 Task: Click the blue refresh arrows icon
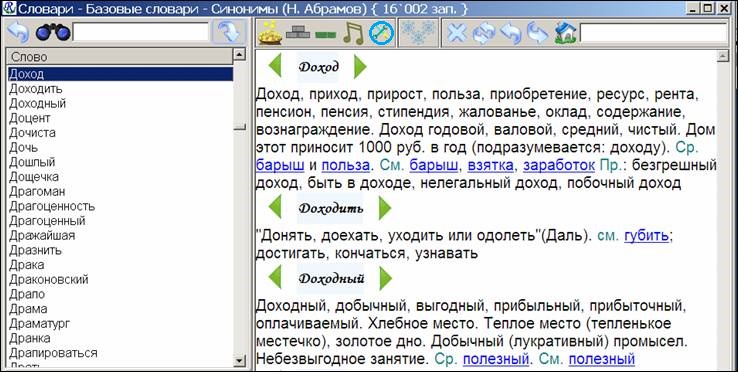coord(484,34)
